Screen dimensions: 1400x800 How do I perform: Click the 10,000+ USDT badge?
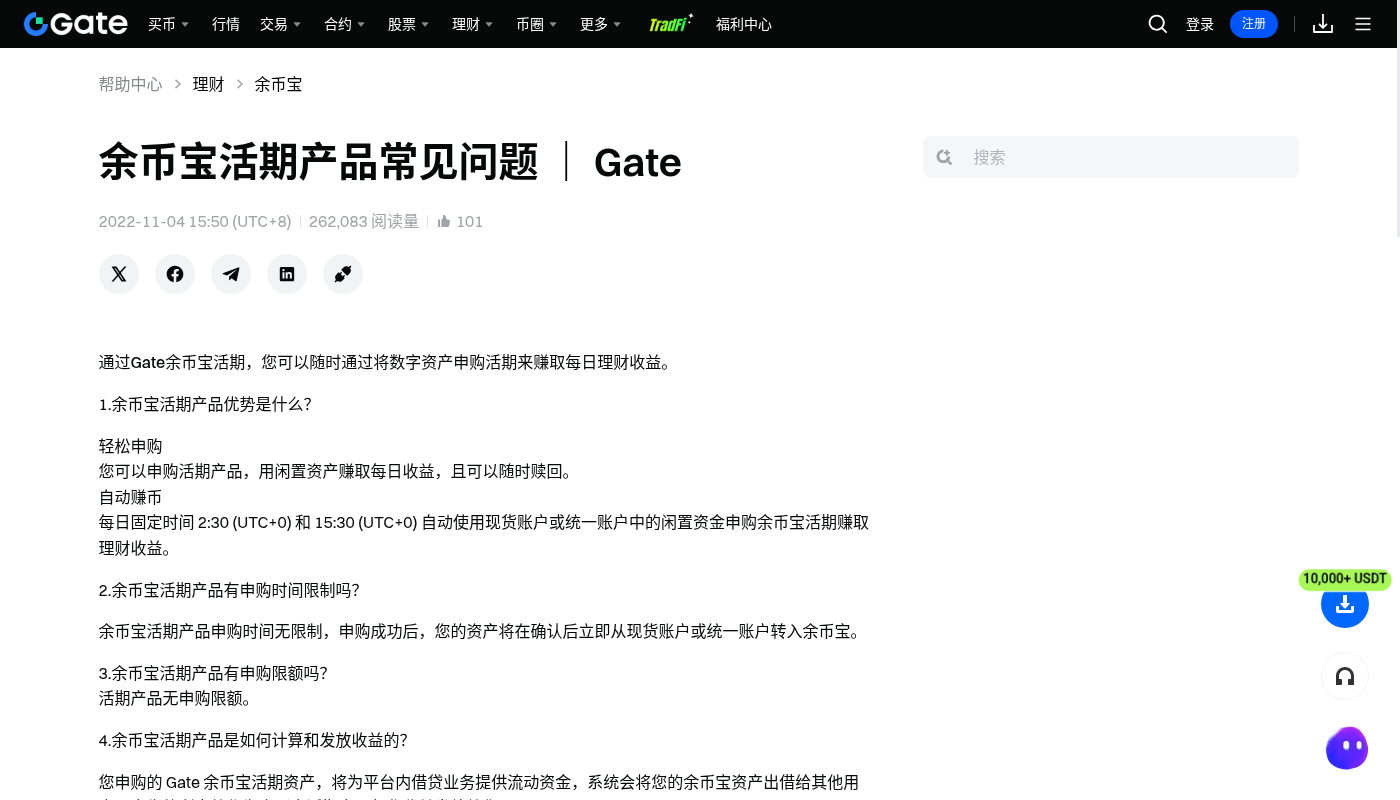pyautogui.click(x=1345, y=579)
